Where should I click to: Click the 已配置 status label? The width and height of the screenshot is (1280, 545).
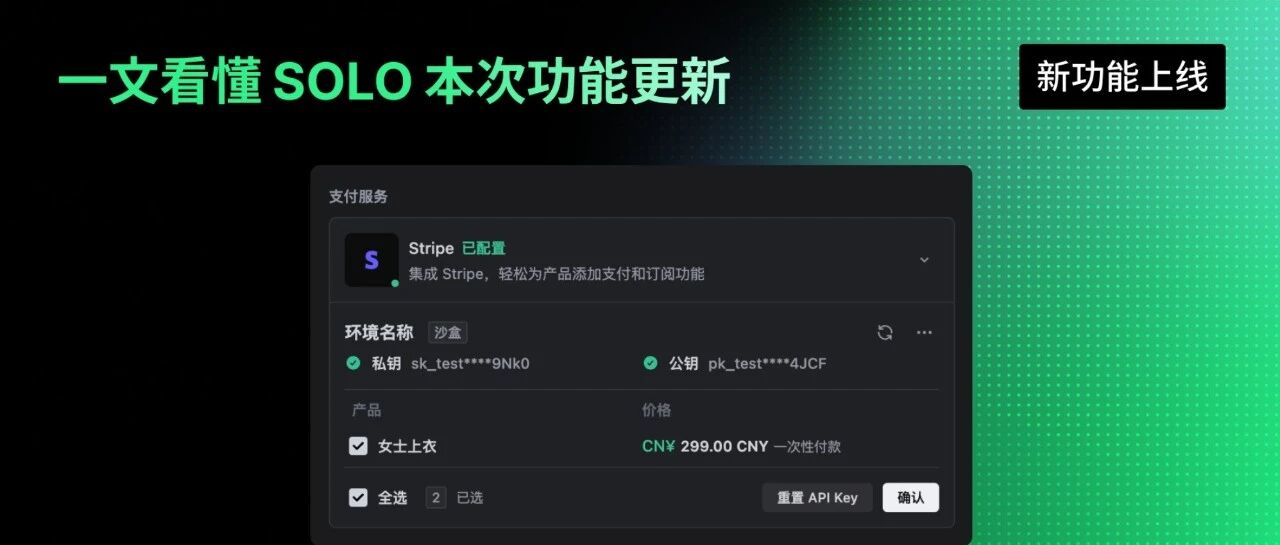pos(484,248)
